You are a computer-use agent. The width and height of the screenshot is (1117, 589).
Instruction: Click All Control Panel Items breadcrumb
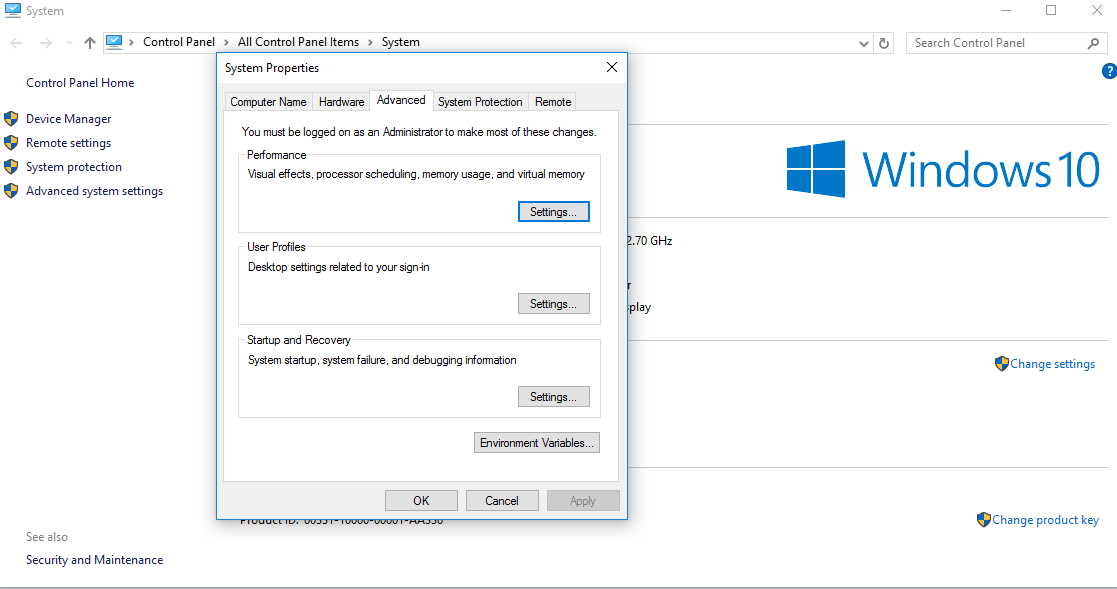click(298, 42)
